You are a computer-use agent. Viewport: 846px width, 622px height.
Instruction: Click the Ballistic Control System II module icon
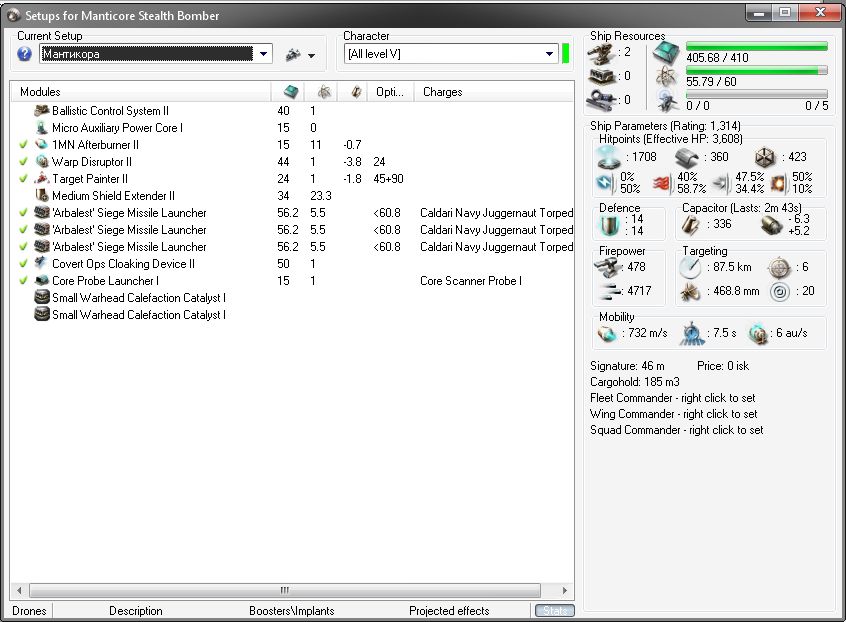click(42, 111)
